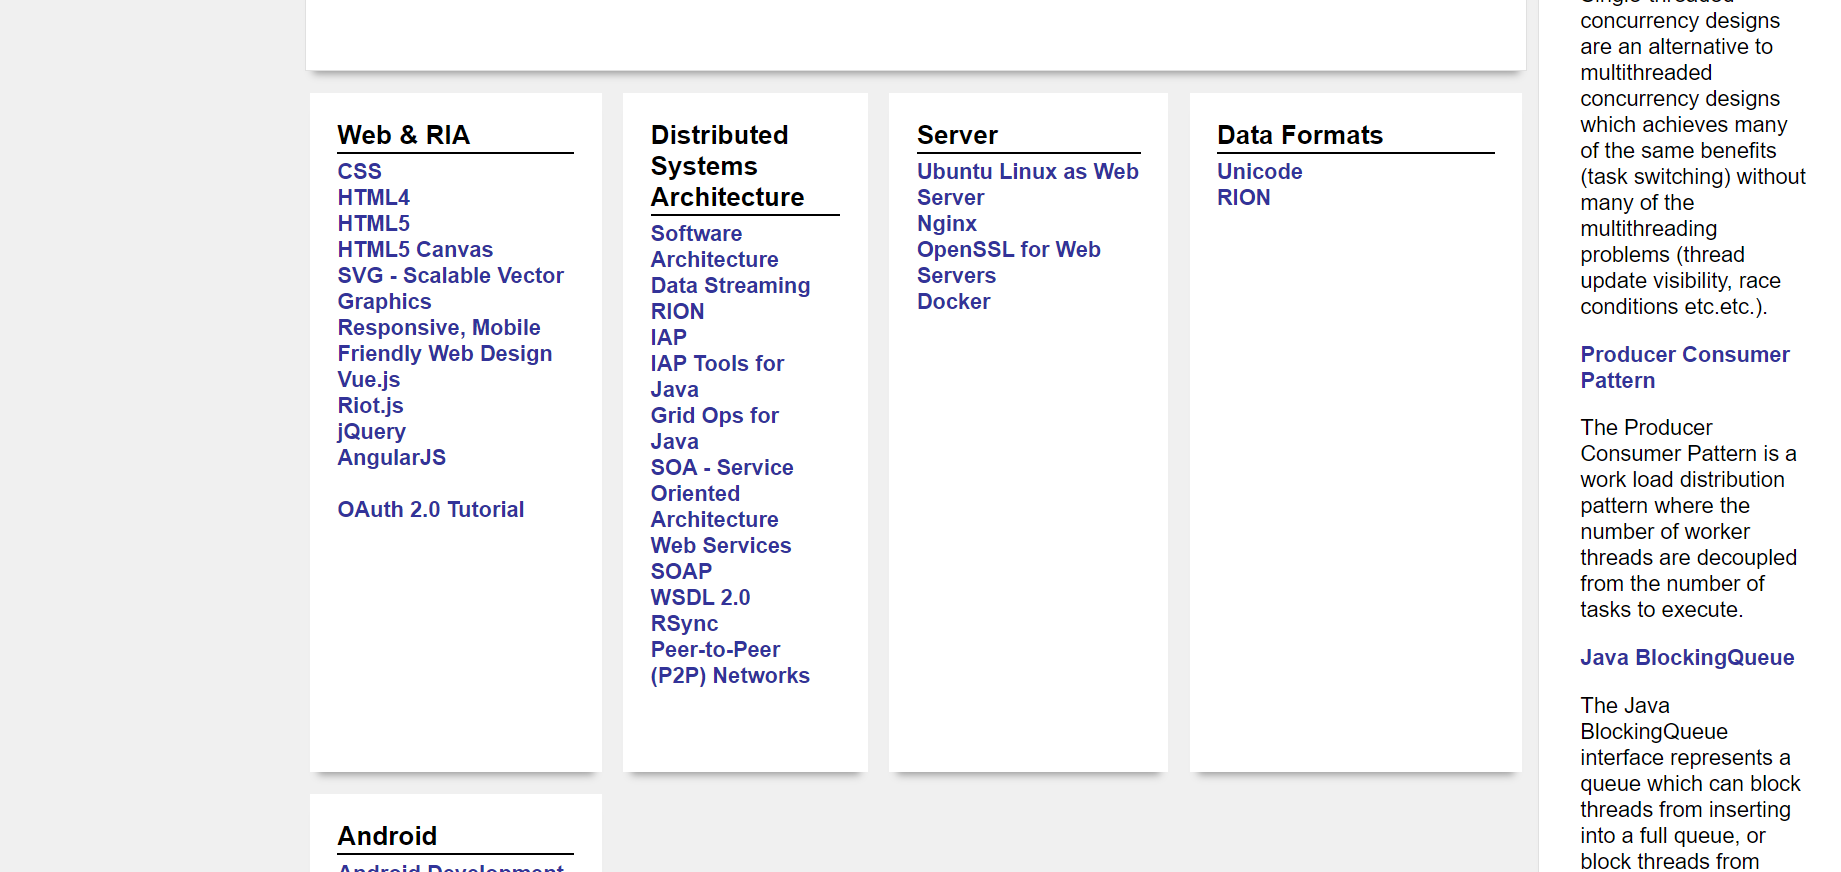
Task: Open Producer Consumer Pattern article link
Action: [1684, 367]
